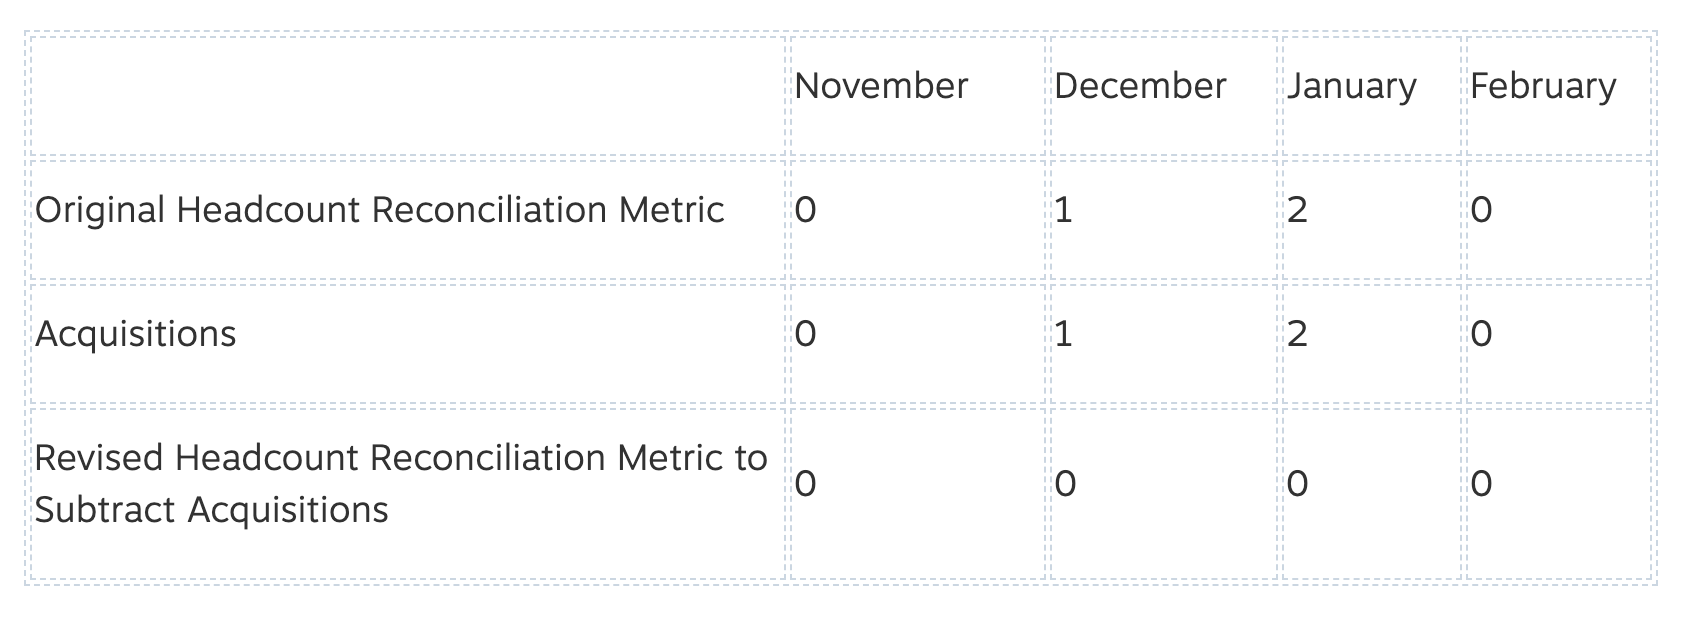The height and width of the screenshot is (632, 1684).
Task: Select Revised Headcount February value cell
Action: point(1558,494)
